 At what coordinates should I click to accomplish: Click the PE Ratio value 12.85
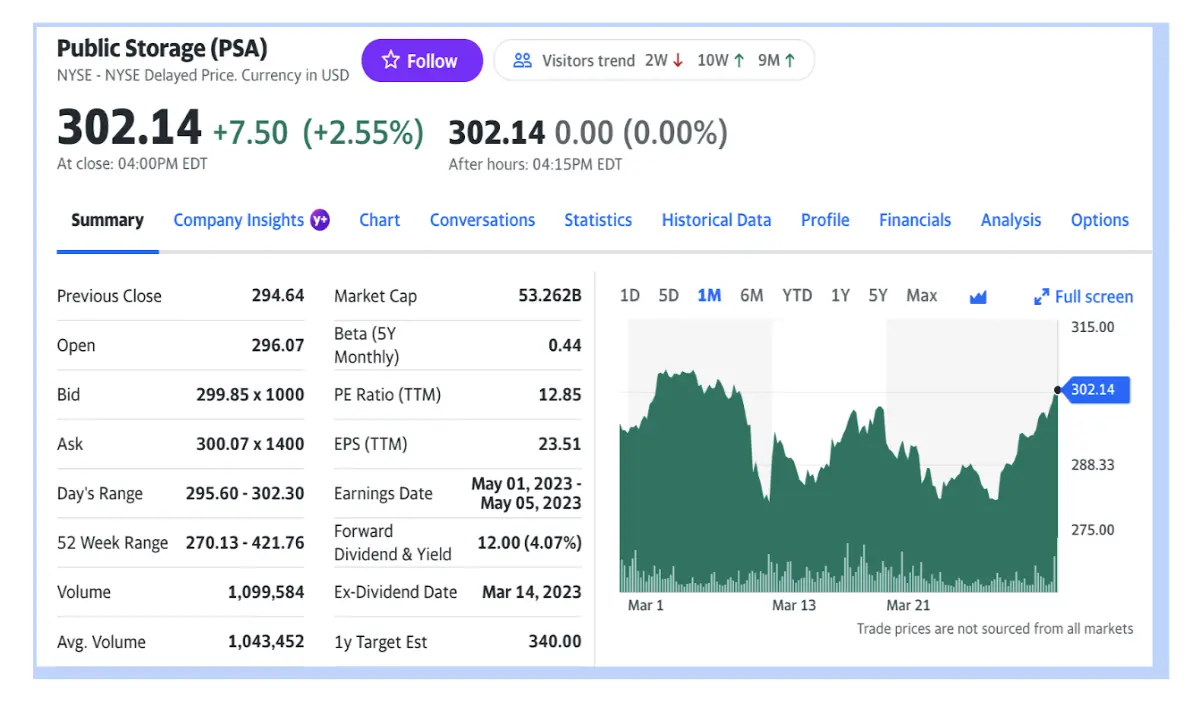[559, 394]
